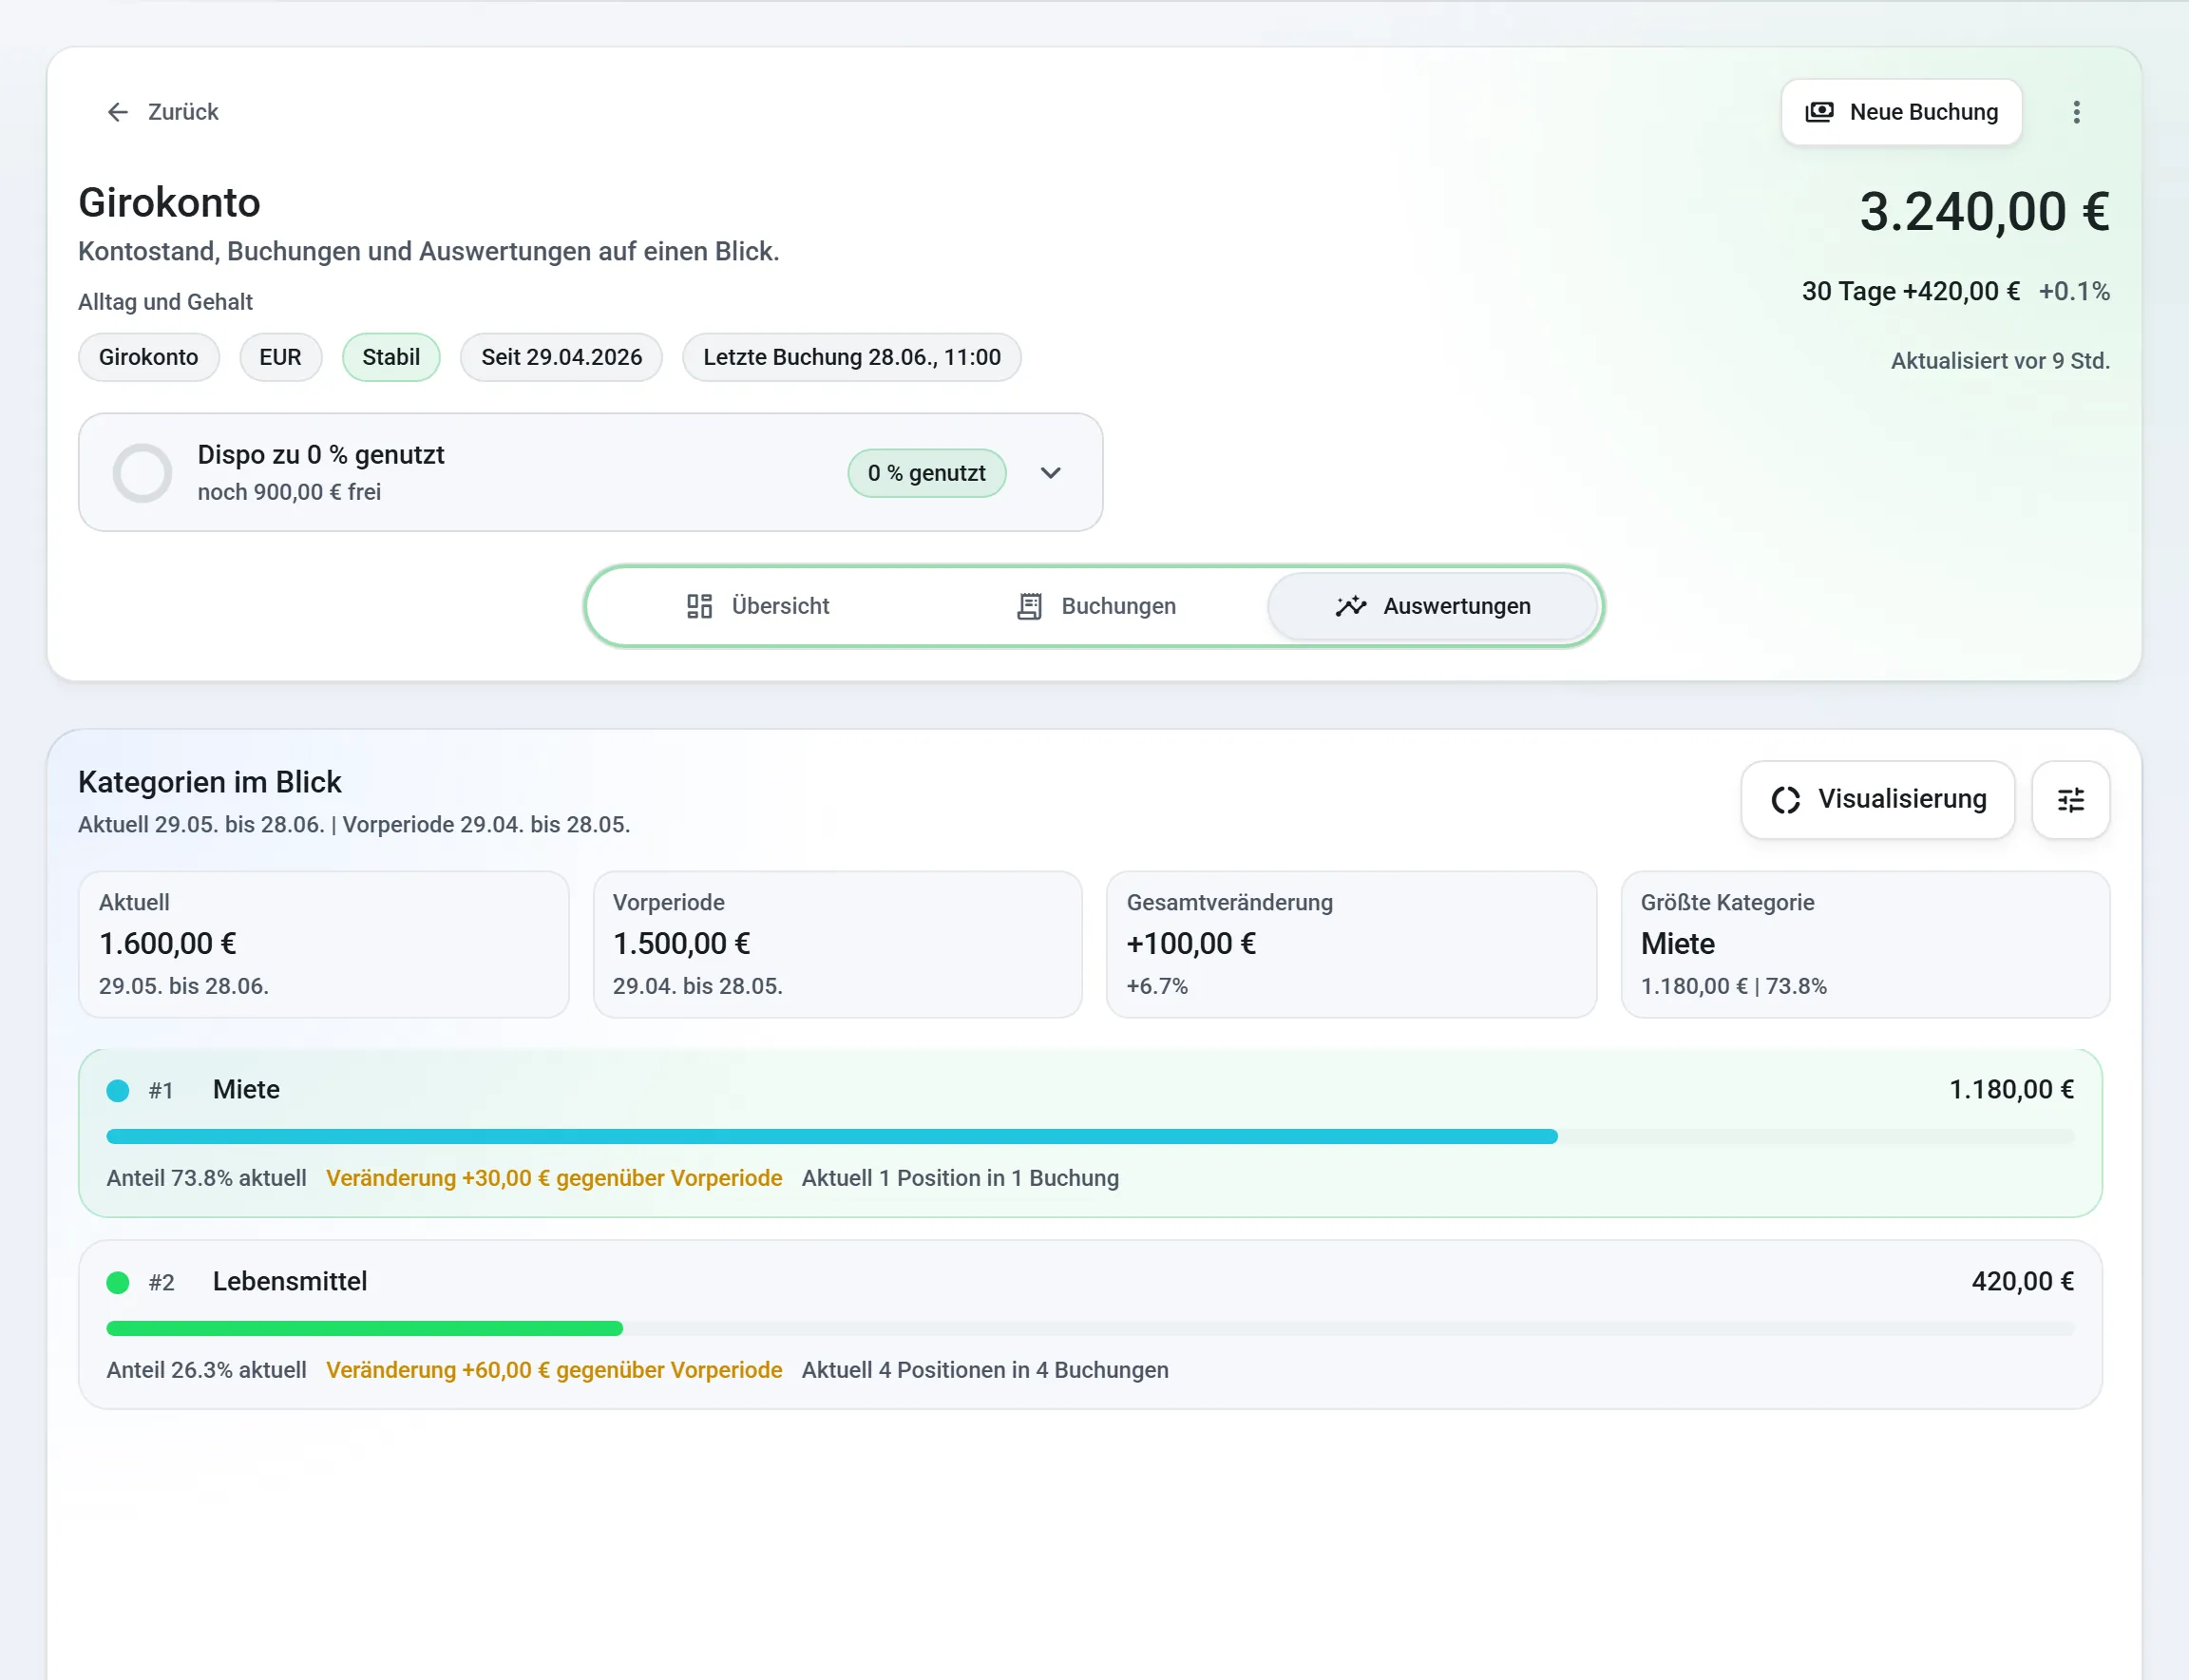Click the Aktualisiert vor 9 Std. text
Image resolution: width=2189 pixels, height=1680 pixels.
point(2000,361)
